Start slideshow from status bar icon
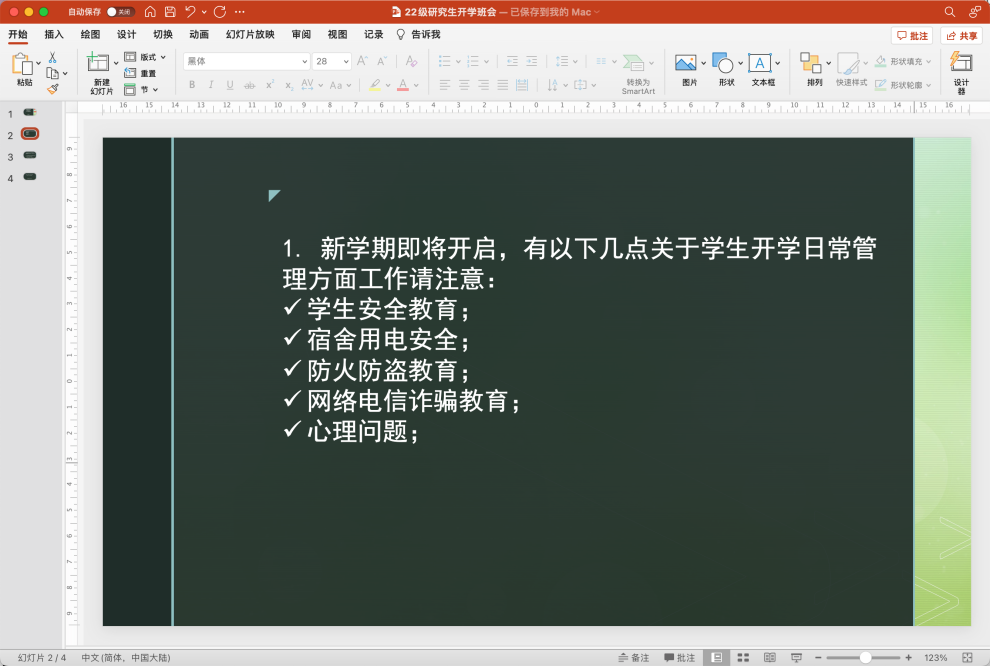 point(796,657)
